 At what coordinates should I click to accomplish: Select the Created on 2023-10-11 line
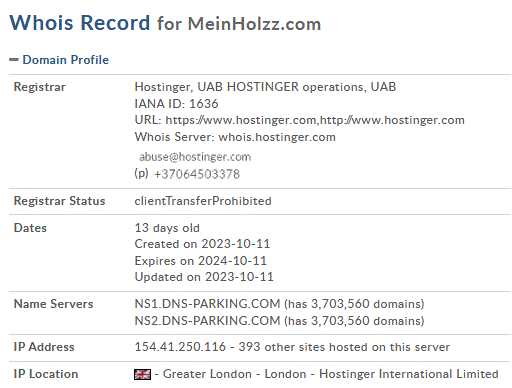point(202,244)
